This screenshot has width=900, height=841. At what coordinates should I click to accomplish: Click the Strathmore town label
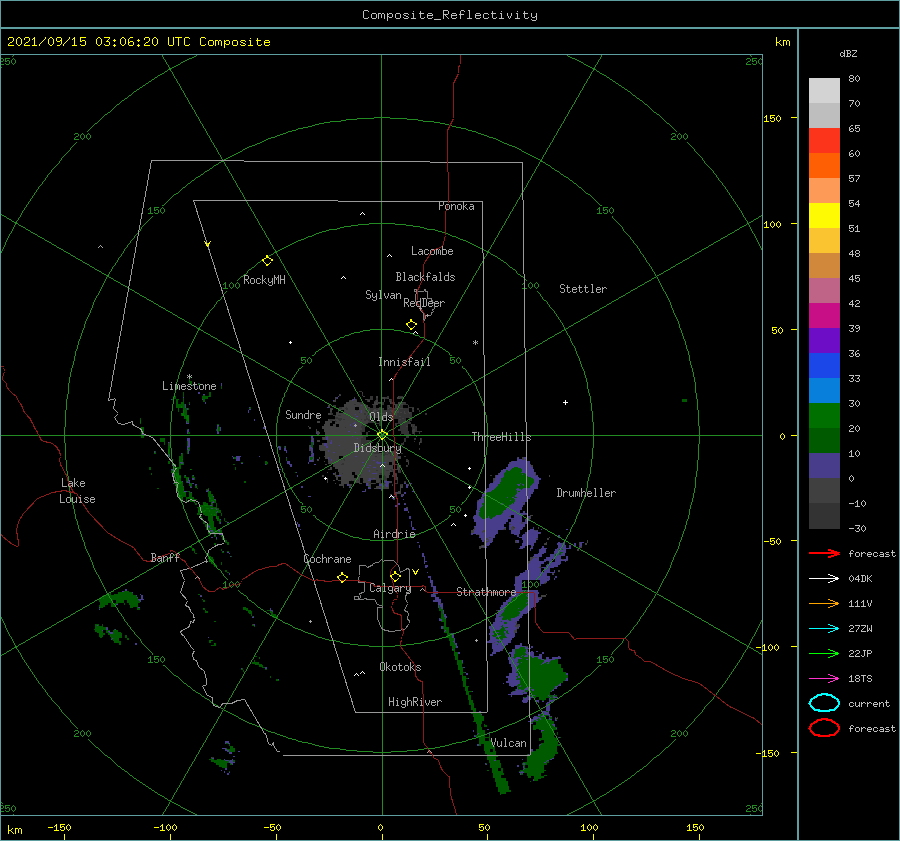(x=486, y=592)
